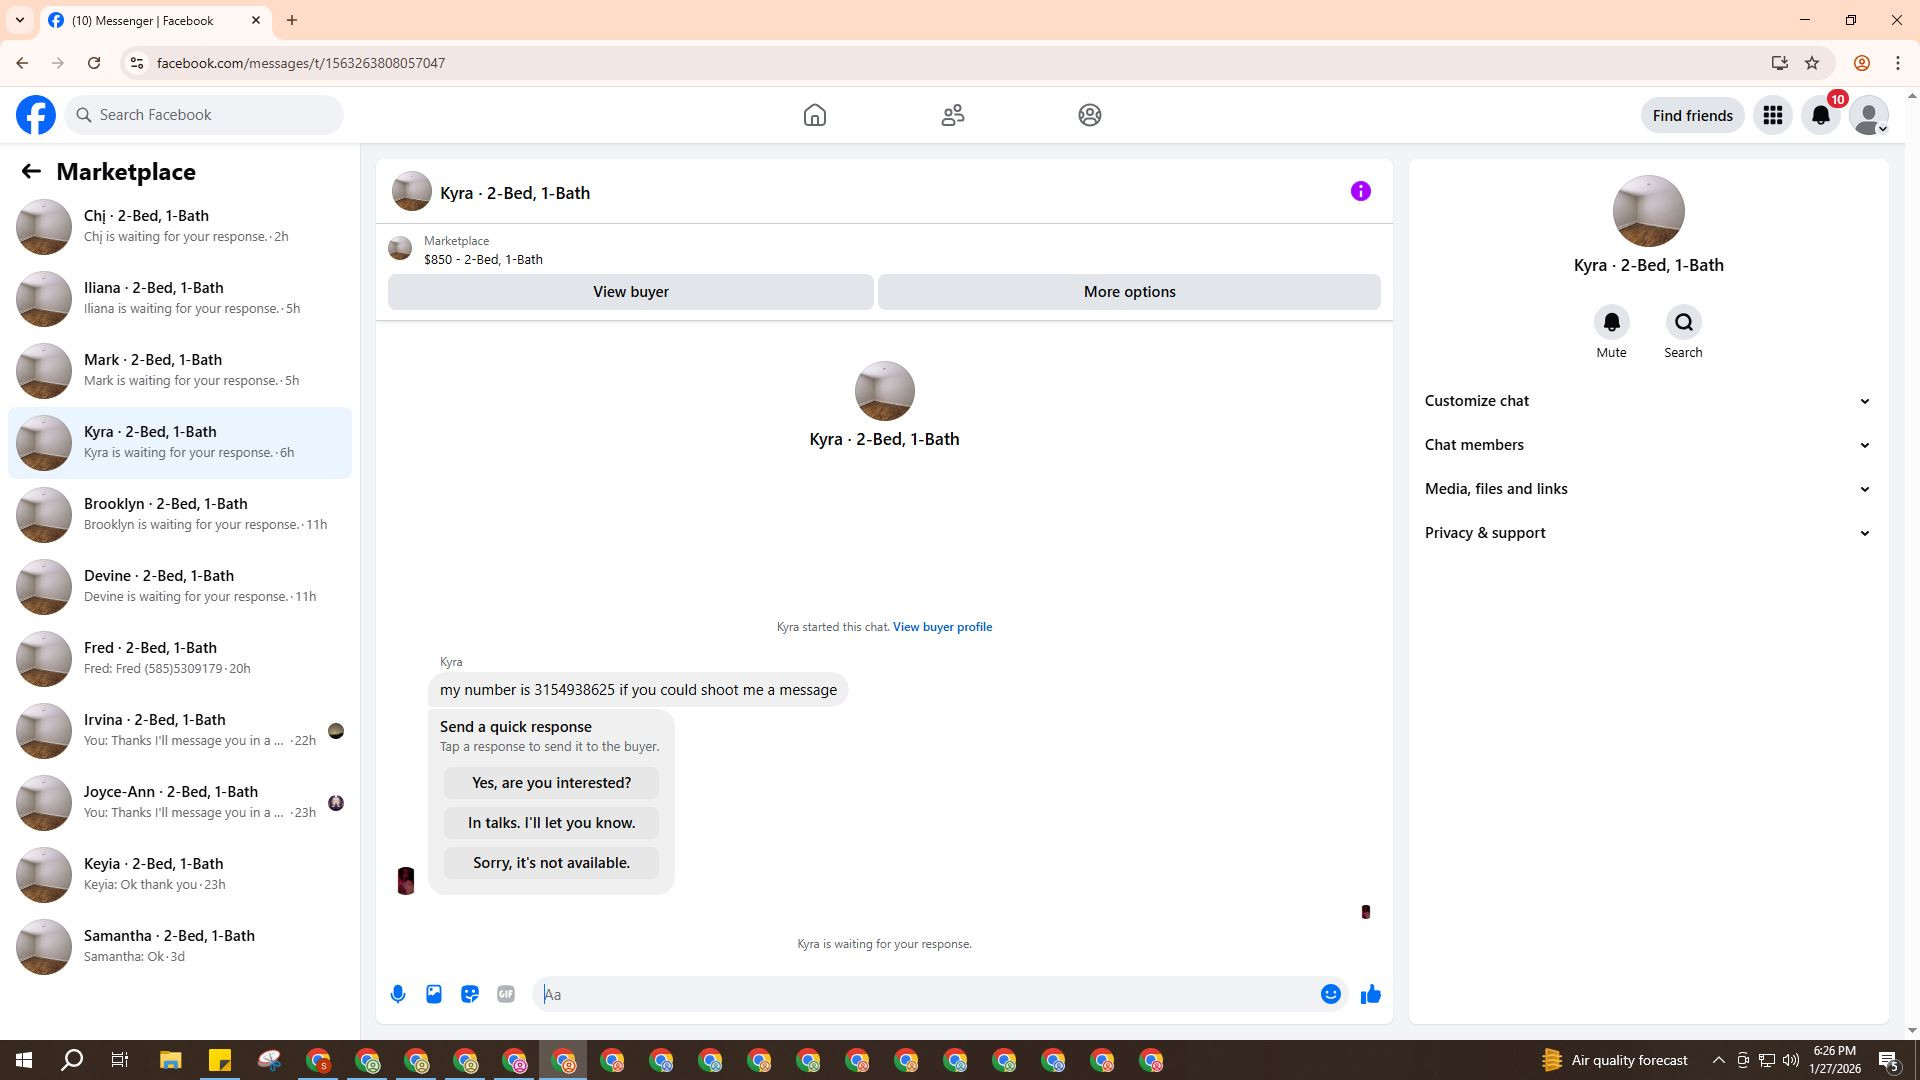Open Facebook notifications bell
Screen dimensions: 1920x1080
click(x=1821, y=116)
